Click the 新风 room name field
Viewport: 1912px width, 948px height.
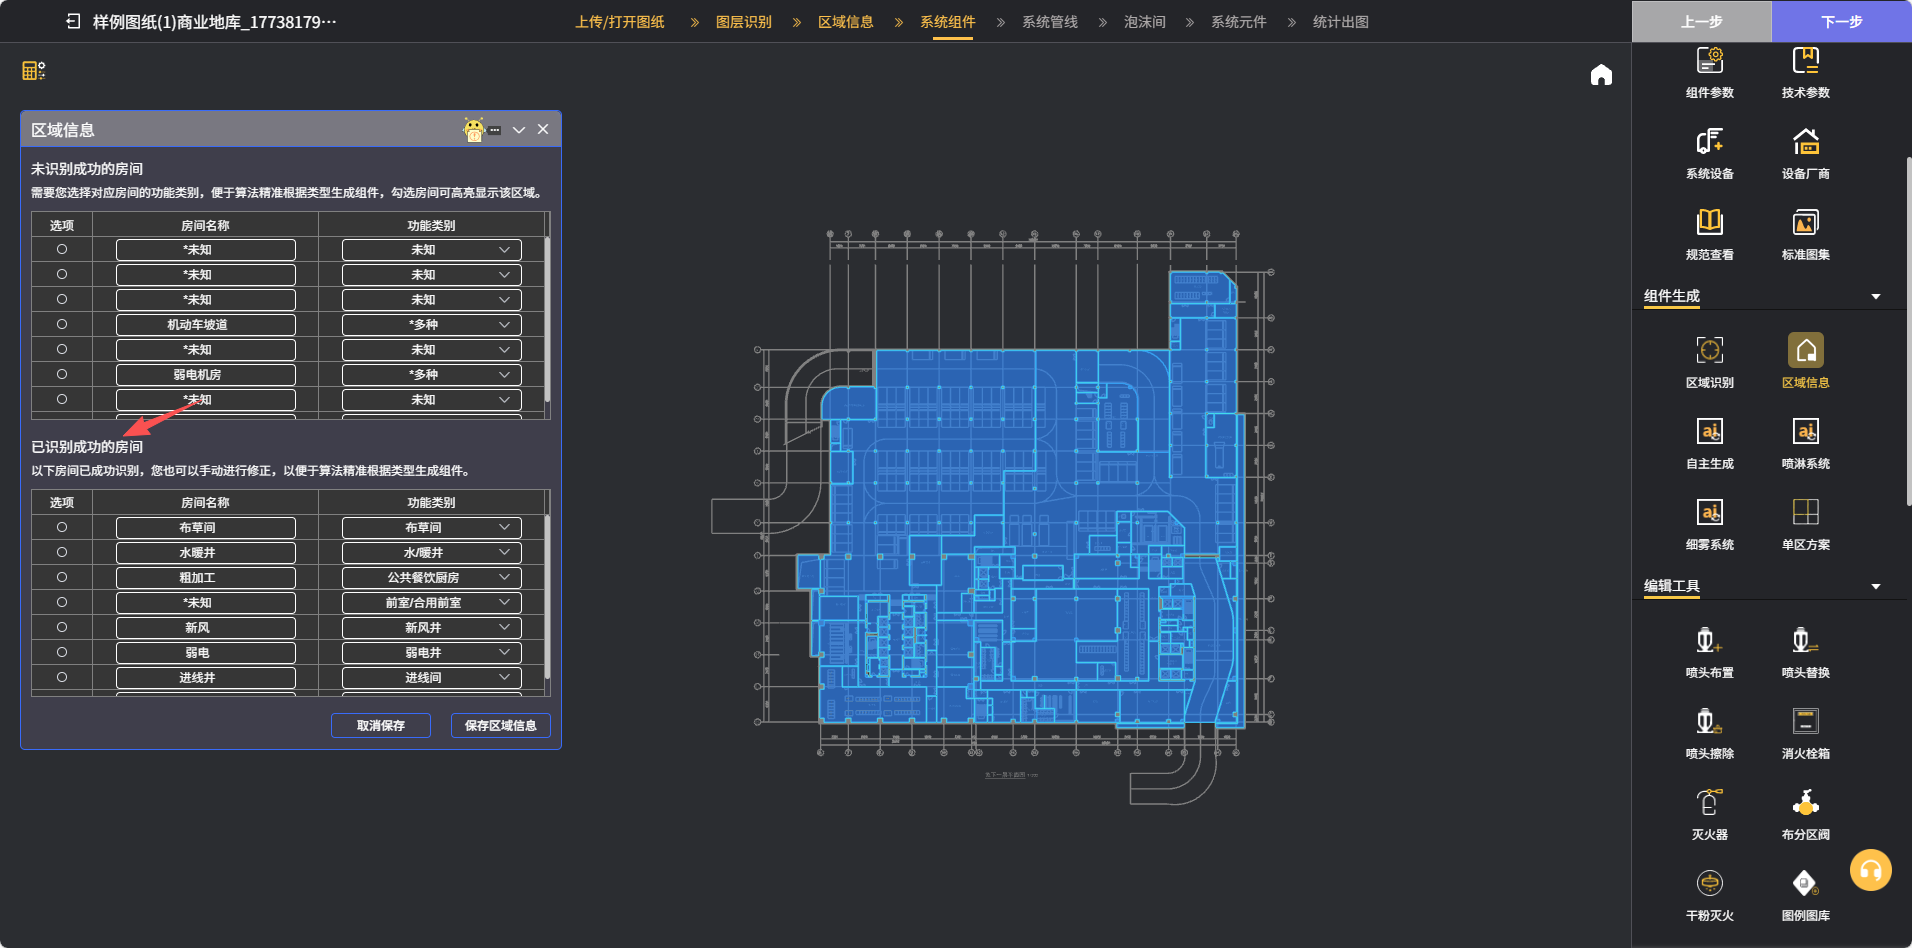click(205, 628)
